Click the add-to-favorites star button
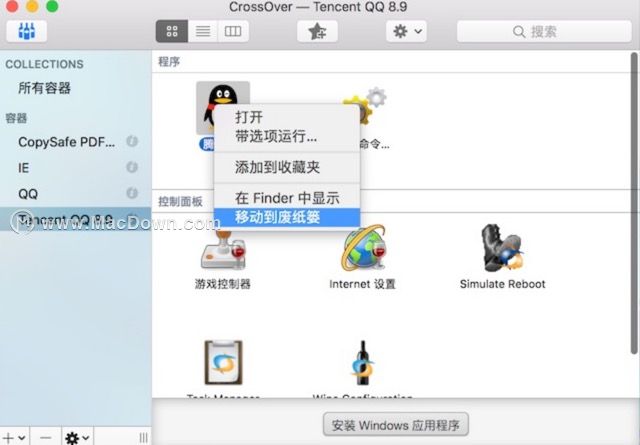The width and height of the screenshot is (640, 445). 317,31
